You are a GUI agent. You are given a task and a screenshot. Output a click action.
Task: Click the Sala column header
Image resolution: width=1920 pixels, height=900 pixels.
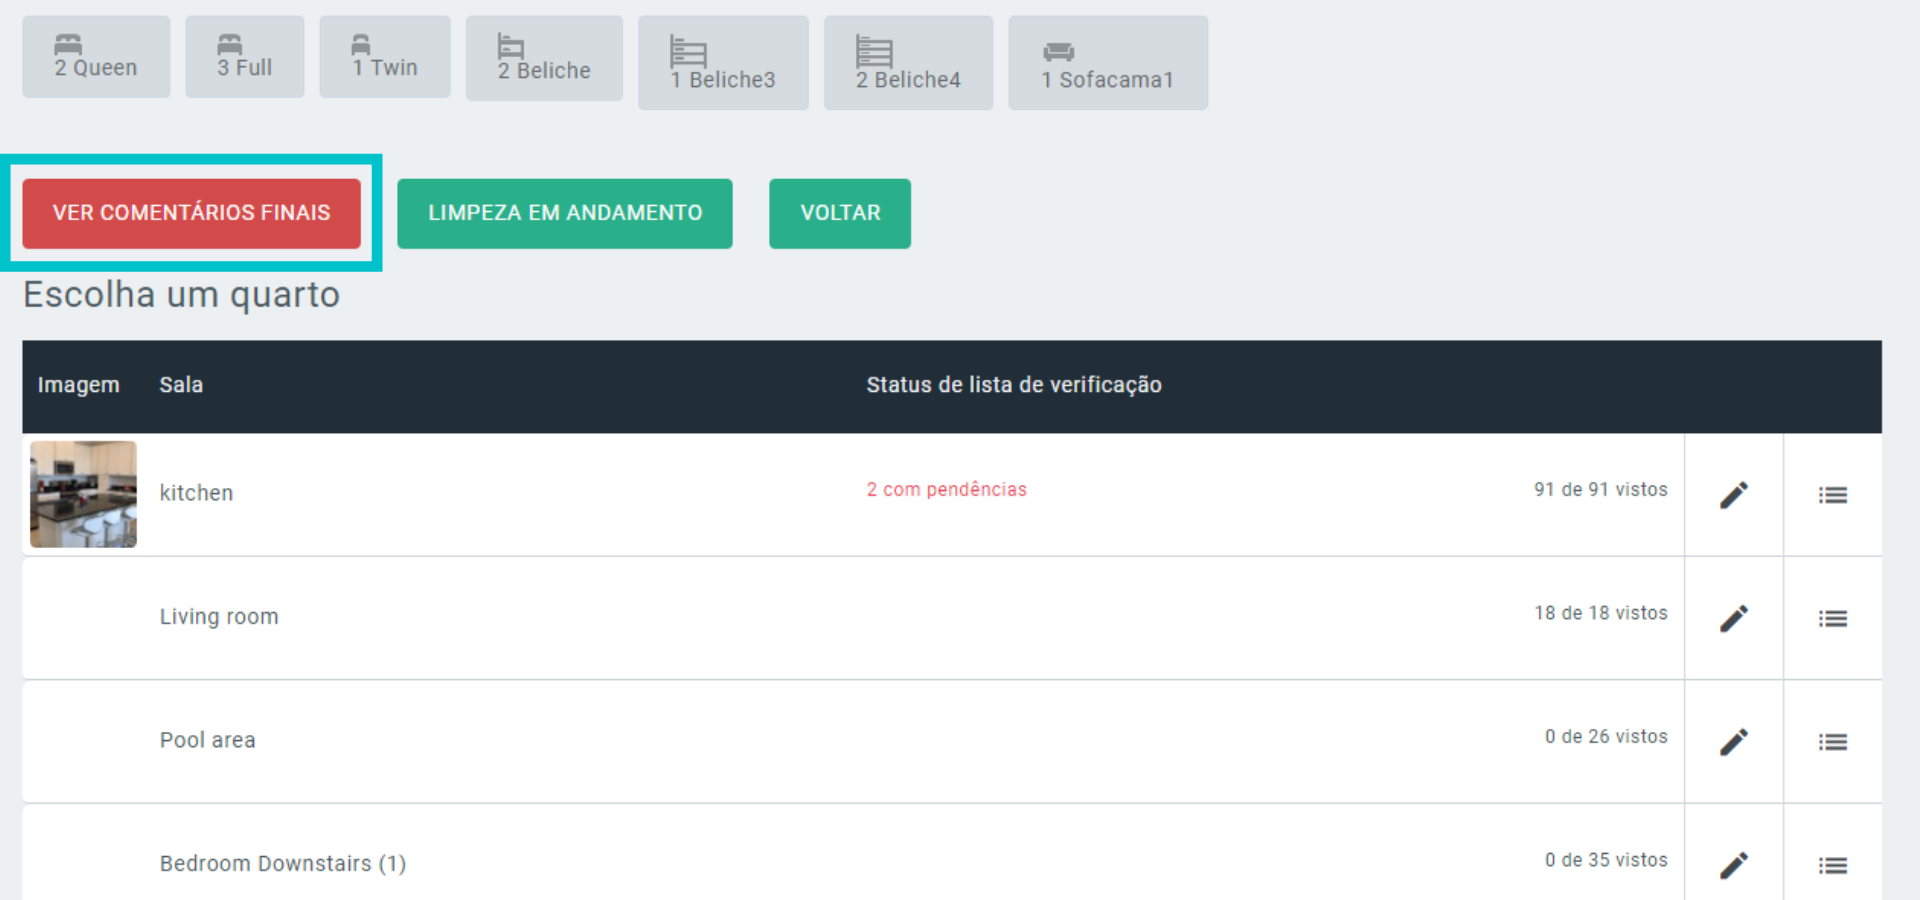tap(181, 385)
